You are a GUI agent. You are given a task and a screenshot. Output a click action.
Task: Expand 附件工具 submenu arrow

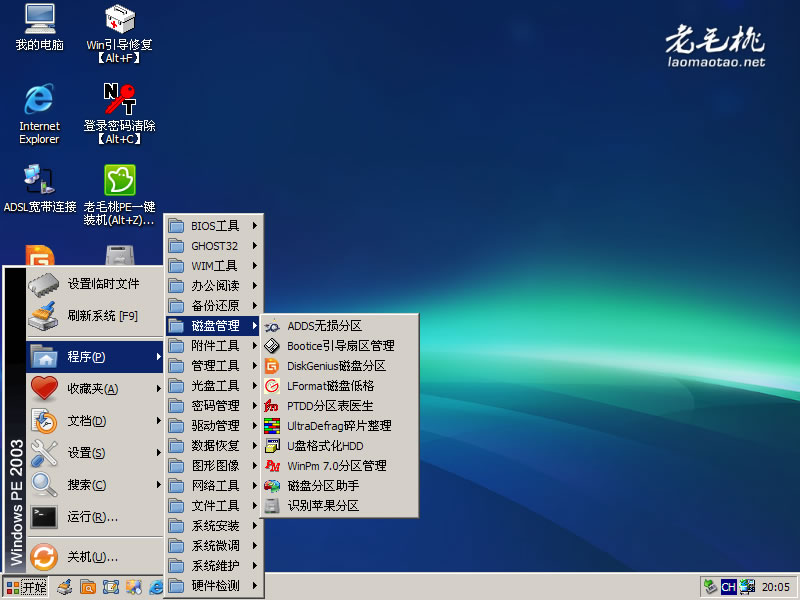tap(255, 346)
